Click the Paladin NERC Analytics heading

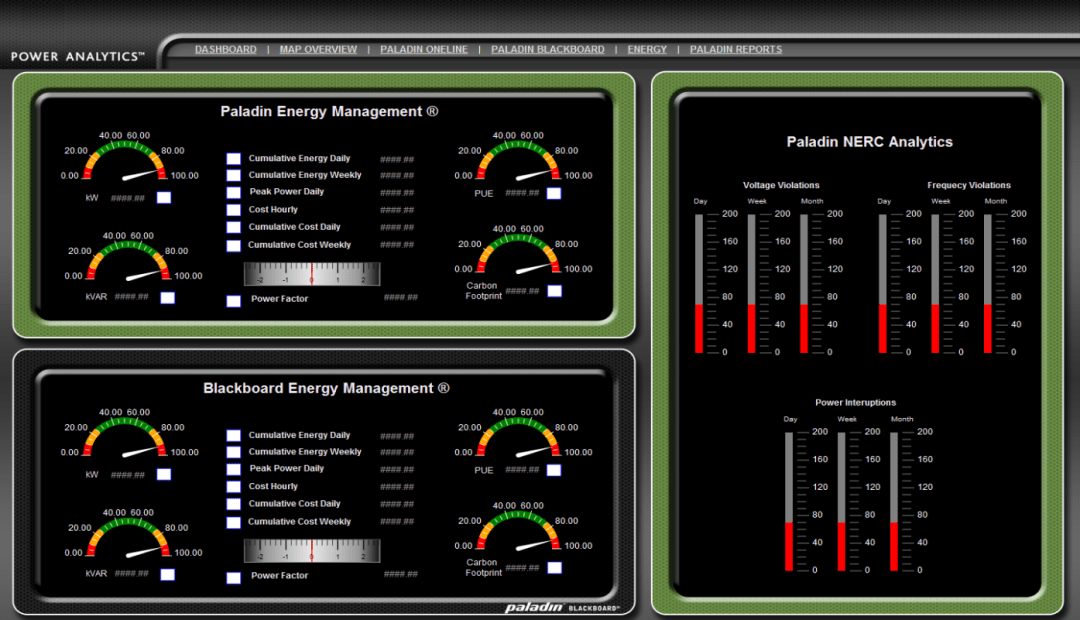(x=870, y=142)
